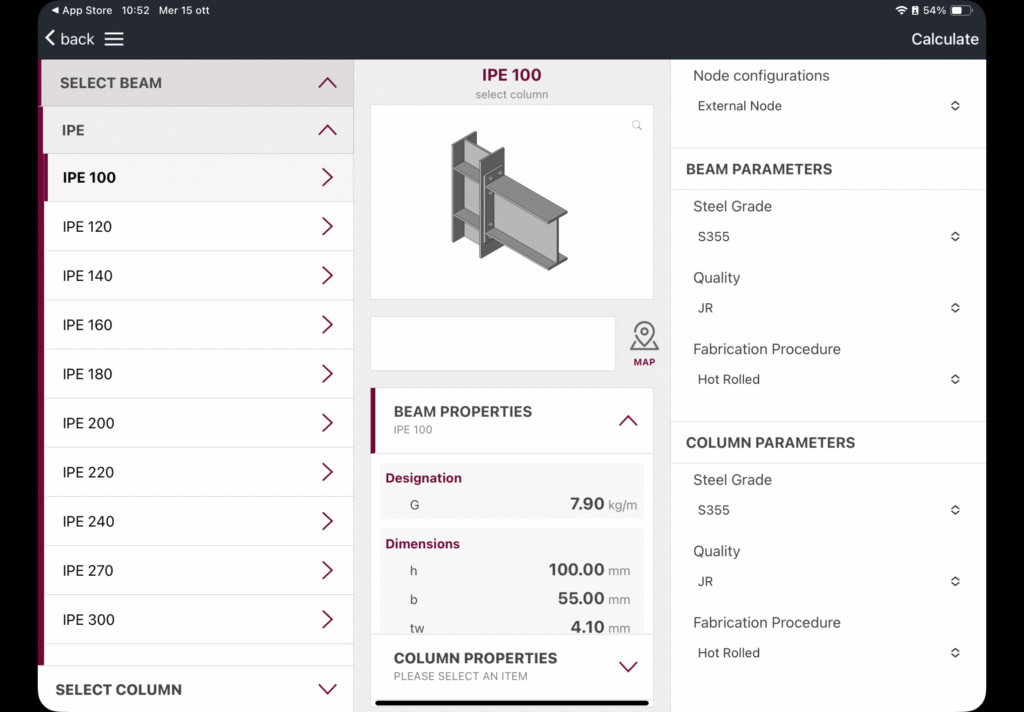Tap the arrow icon beside IPE 300
This screenshot has height=712, width=1024.
tap(327, 620)
